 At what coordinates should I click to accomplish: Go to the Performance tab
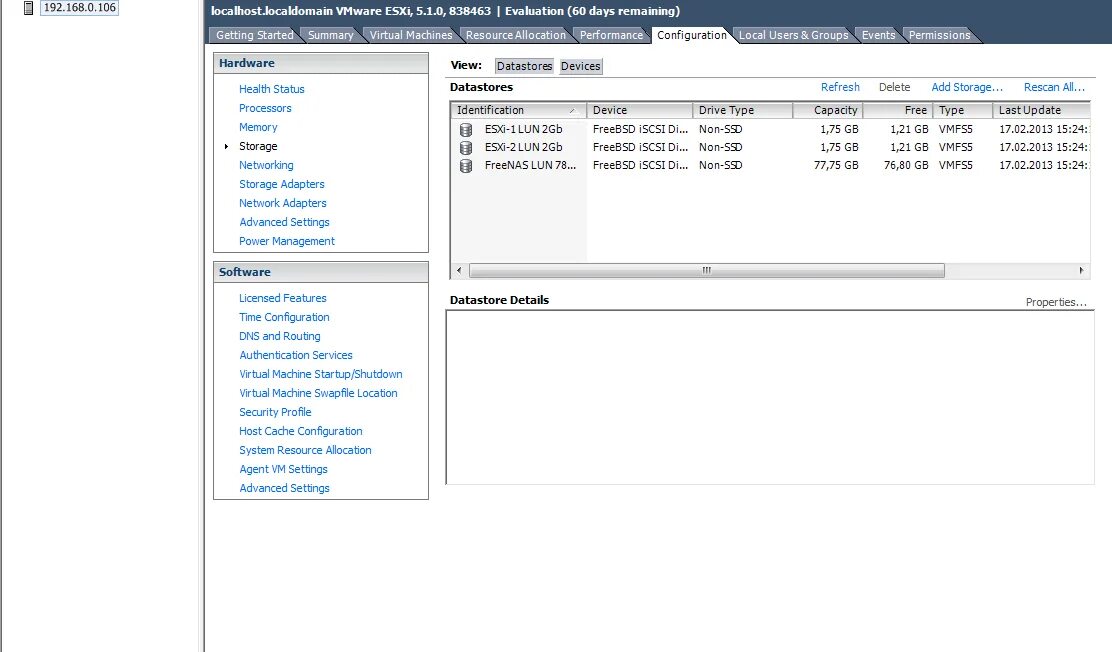coord(611,35)
